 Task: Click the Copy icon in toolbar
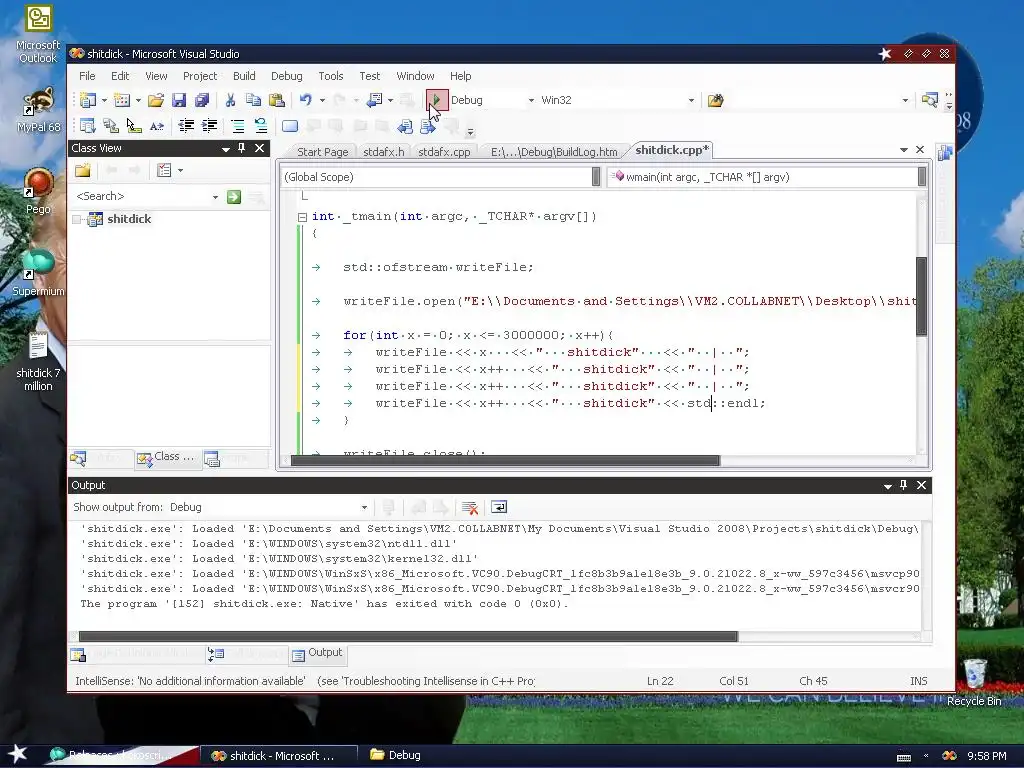tap(253, 101)
